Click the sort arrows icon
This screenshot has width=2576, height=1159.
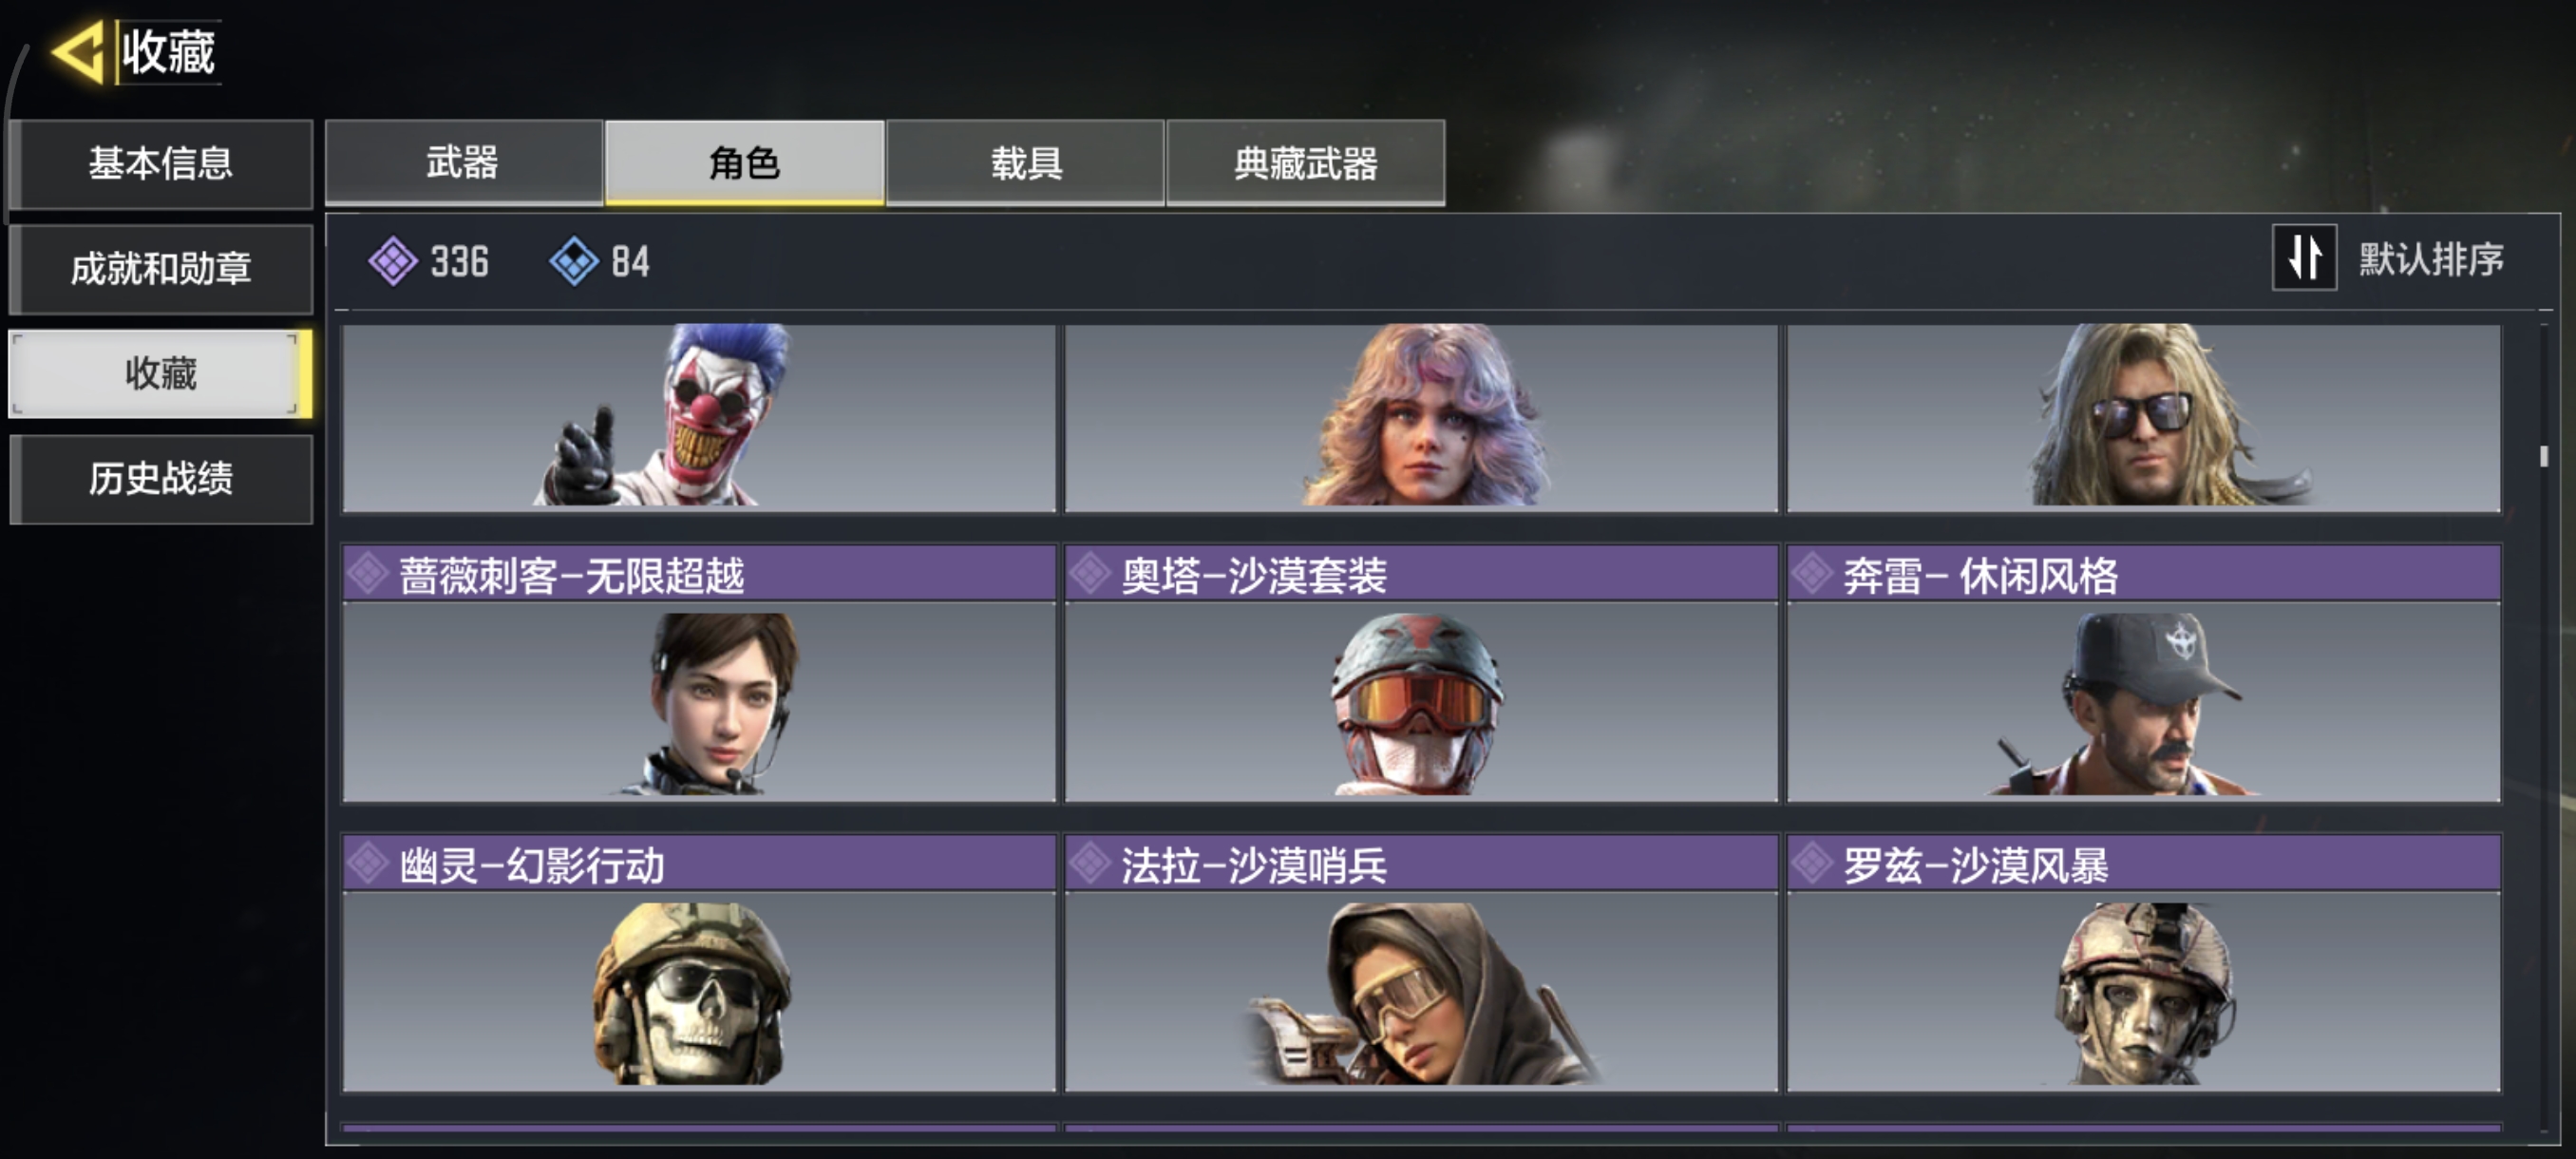2304,258
